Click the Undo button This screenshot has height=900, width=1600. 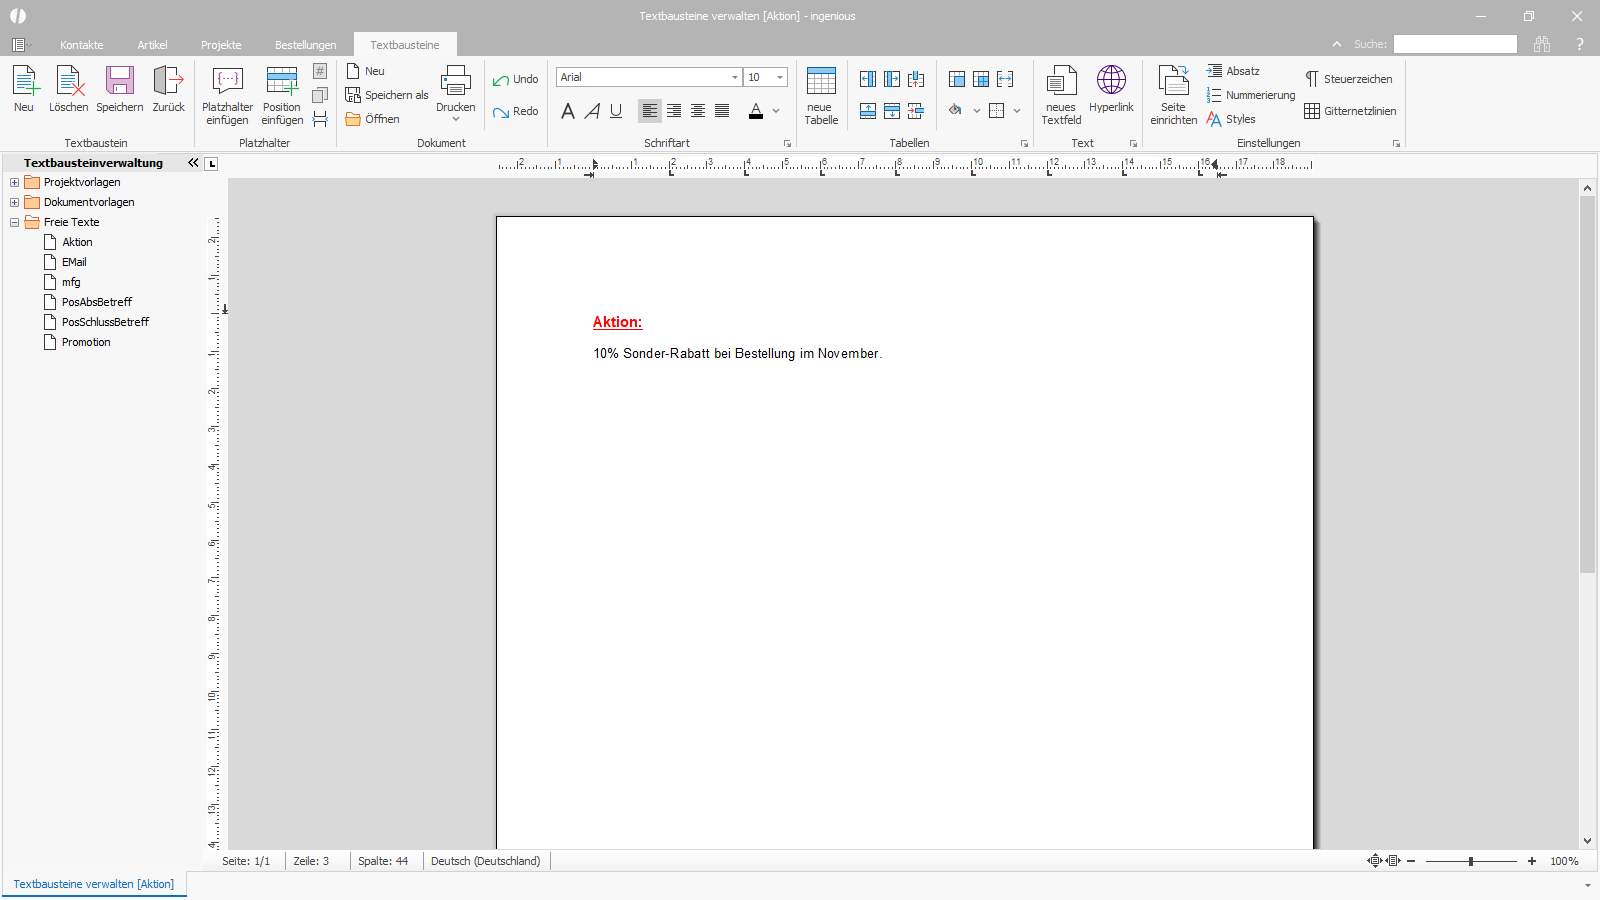click(x=515, y=79)
